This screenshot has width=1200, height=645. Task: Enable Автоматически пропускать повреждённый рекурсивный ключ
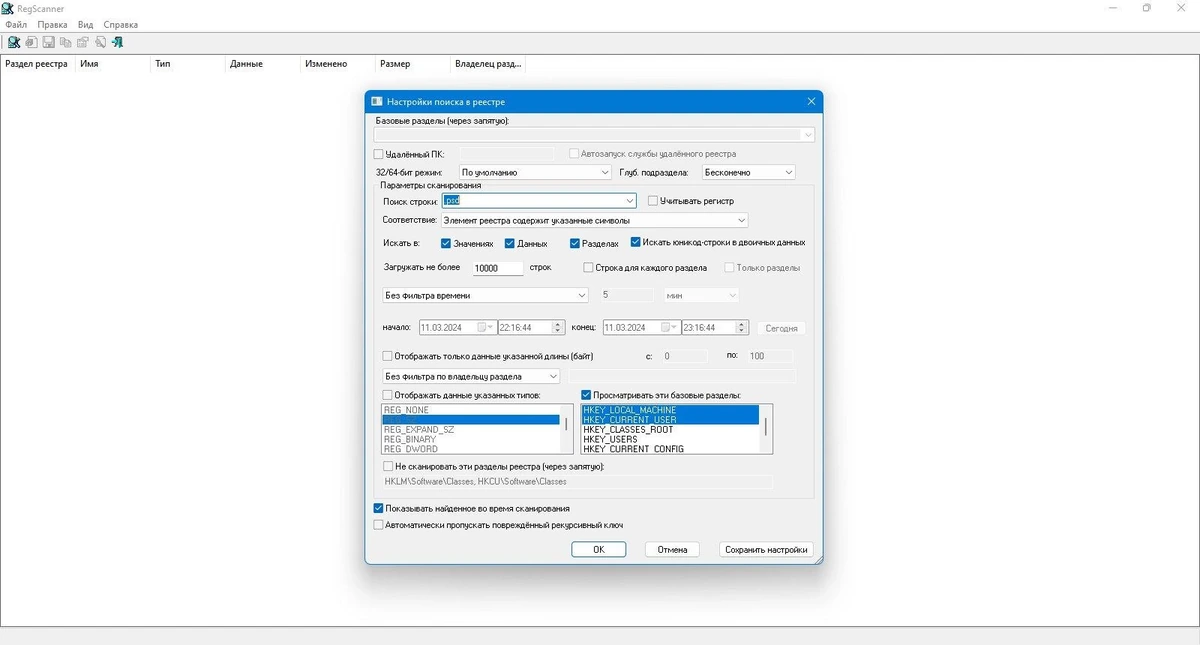(x=378, y=525)
